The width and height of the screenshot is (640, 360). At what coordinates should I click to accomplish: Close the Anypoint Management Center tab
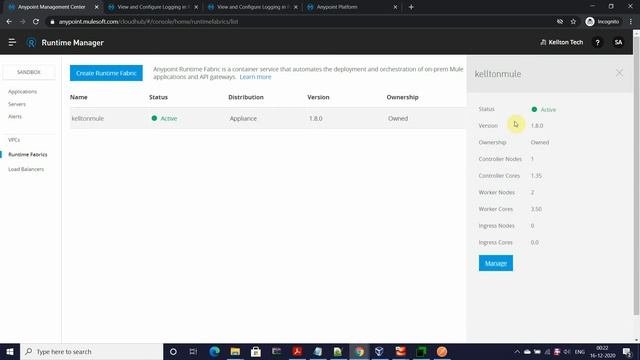point(97,7)
